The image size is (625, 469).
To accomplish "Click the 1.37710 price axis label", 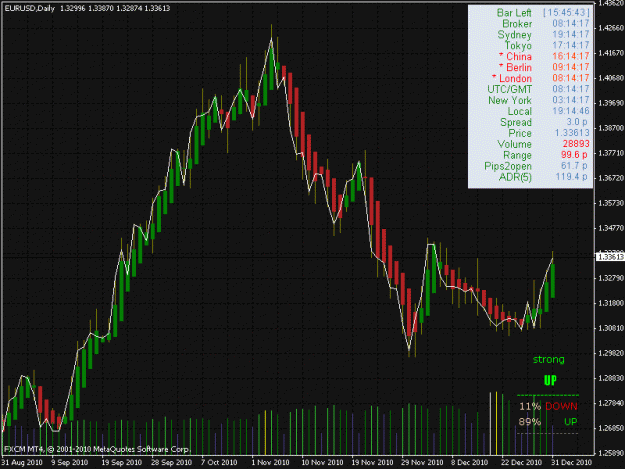I will [x=611, y=153].
